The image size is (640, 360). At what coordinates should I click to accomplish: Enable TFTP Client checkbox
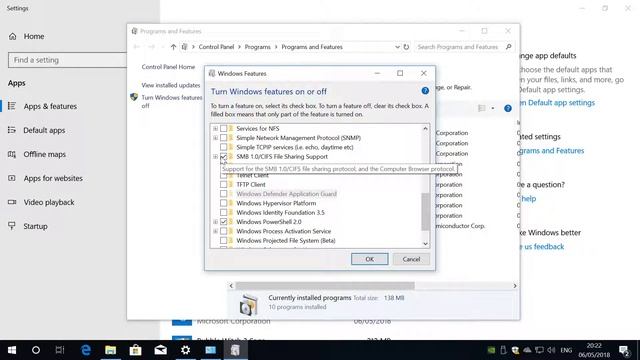pyautogui.click(x=223, y=184)
